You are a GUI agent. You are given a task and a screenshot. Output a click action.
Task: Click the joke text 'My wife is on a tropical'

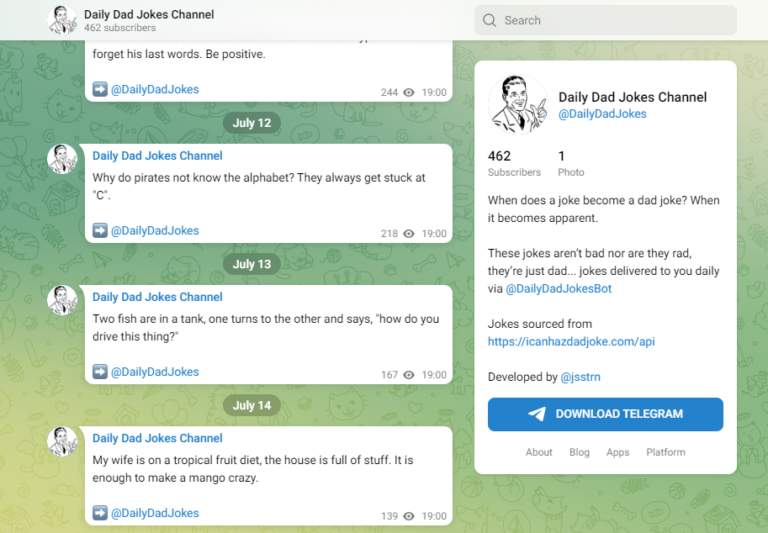pos(253,468)
